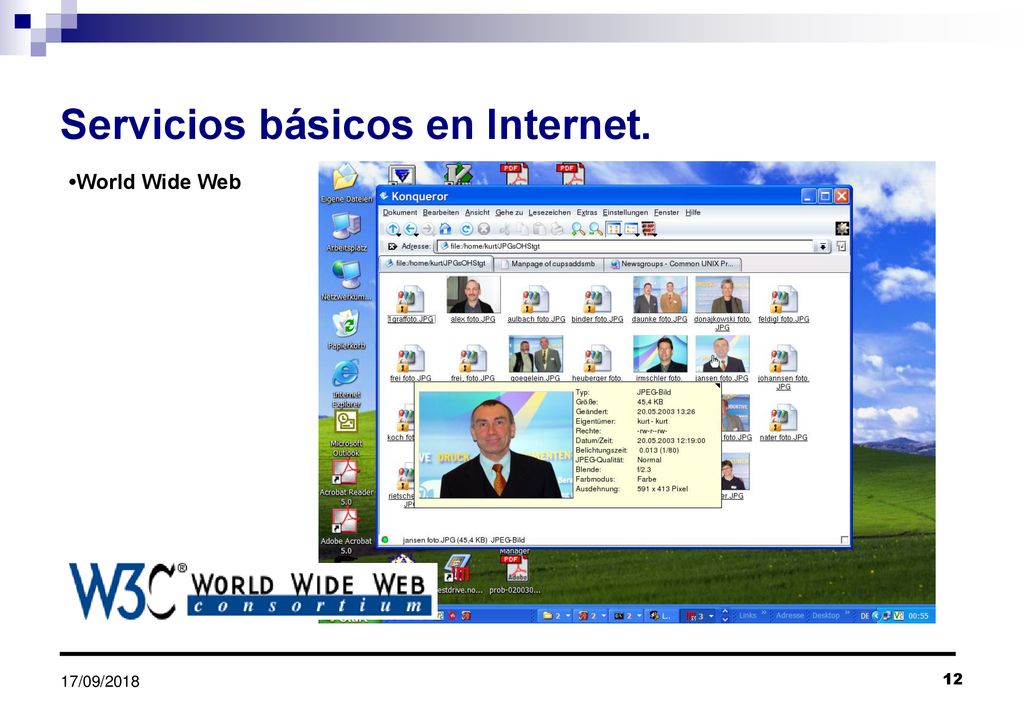Toggle the link-view checkbox in Konqueror status bar
Viewport: 1024px width, 709px height.
tap(844, 540)
